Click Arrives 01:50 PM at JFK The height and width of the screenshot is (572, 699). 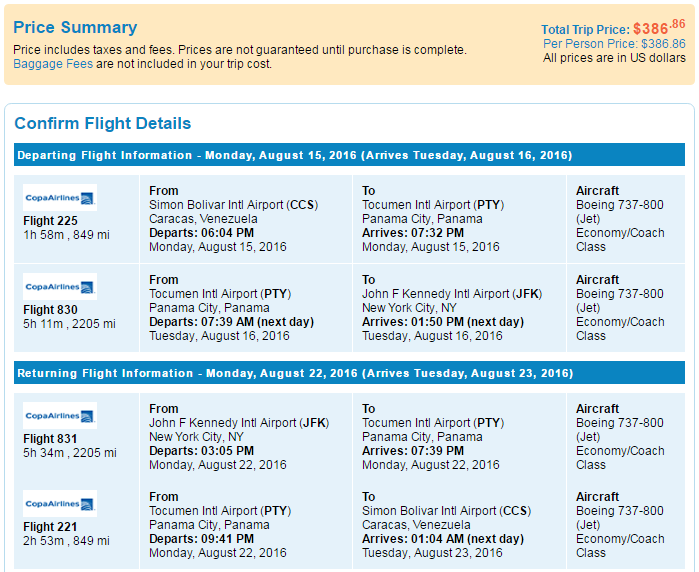443,322
